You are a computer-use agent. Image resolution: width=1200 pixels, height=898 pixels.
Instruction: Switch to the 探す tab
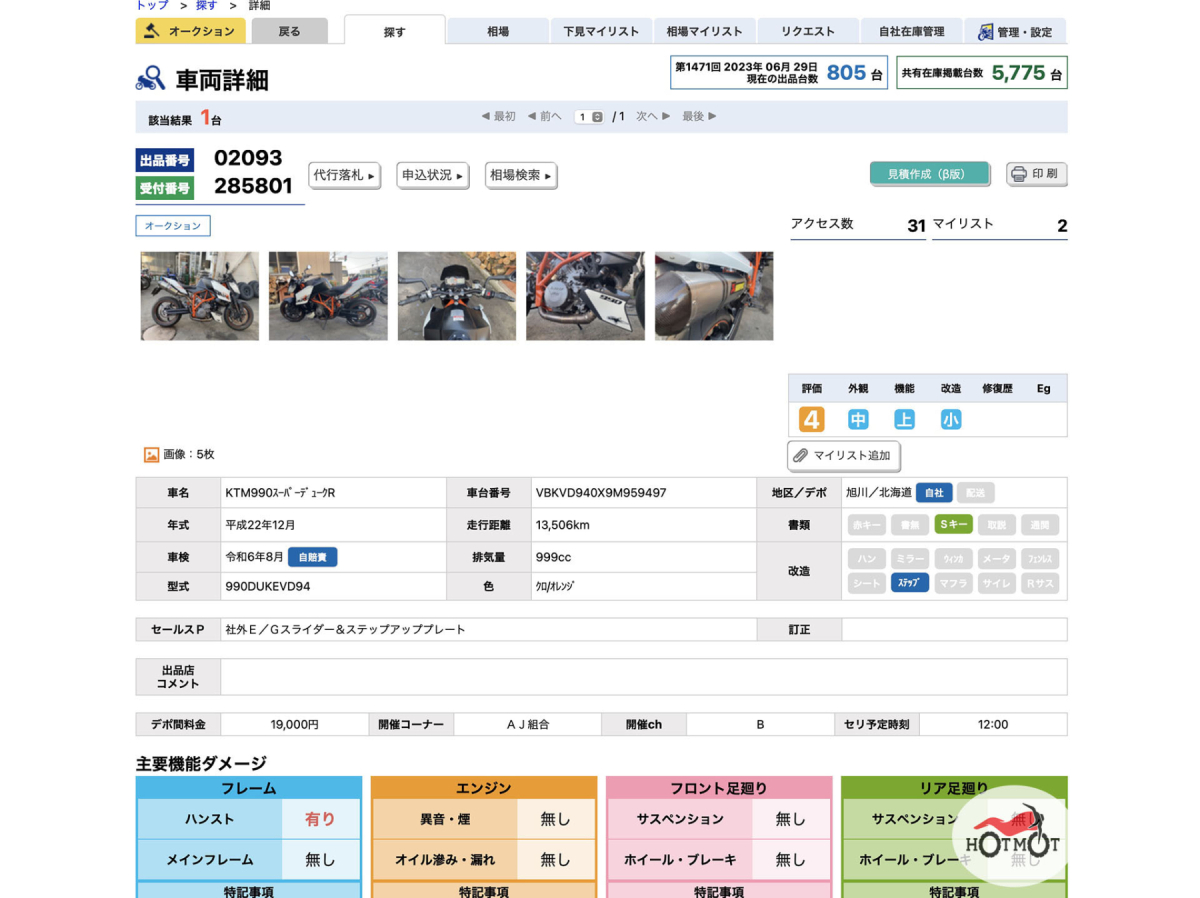pyautogui.click(x=395, y=31)
